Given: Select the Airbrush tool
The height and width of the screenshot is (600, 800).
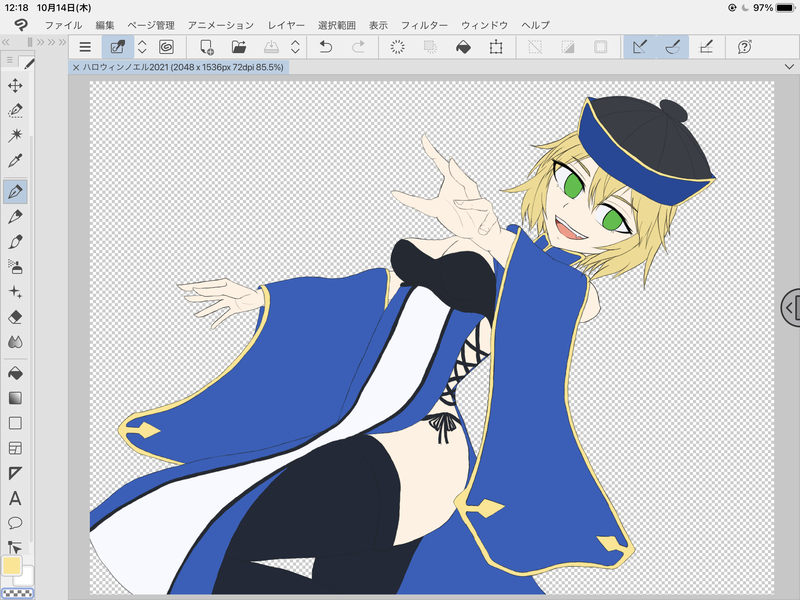Looking at the screenshot, I should tap(15, 267).
